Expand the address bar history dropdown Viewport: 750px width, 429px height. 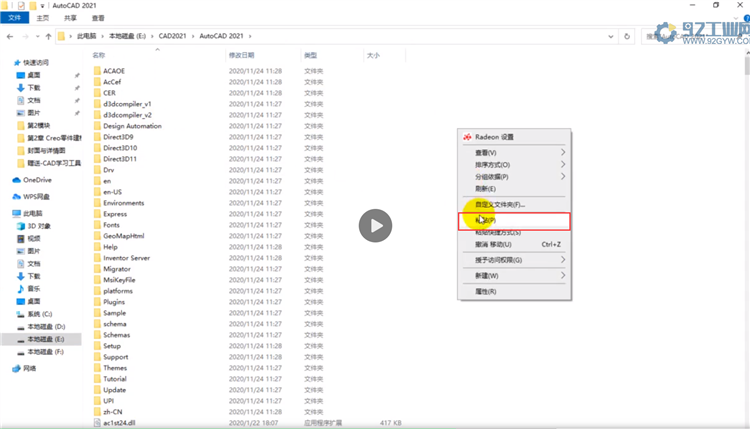611,36
